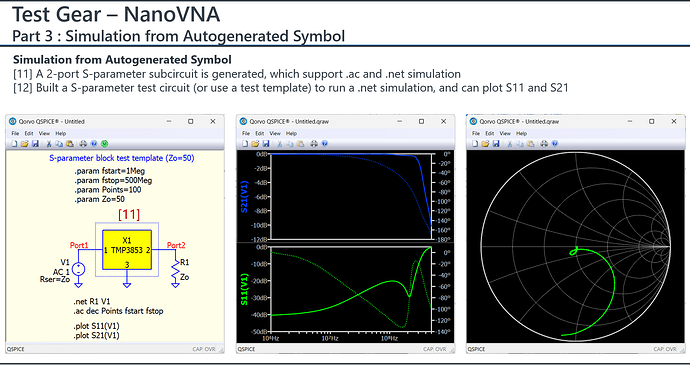Click Help icon in the Smith chart window

coord(555,144)
